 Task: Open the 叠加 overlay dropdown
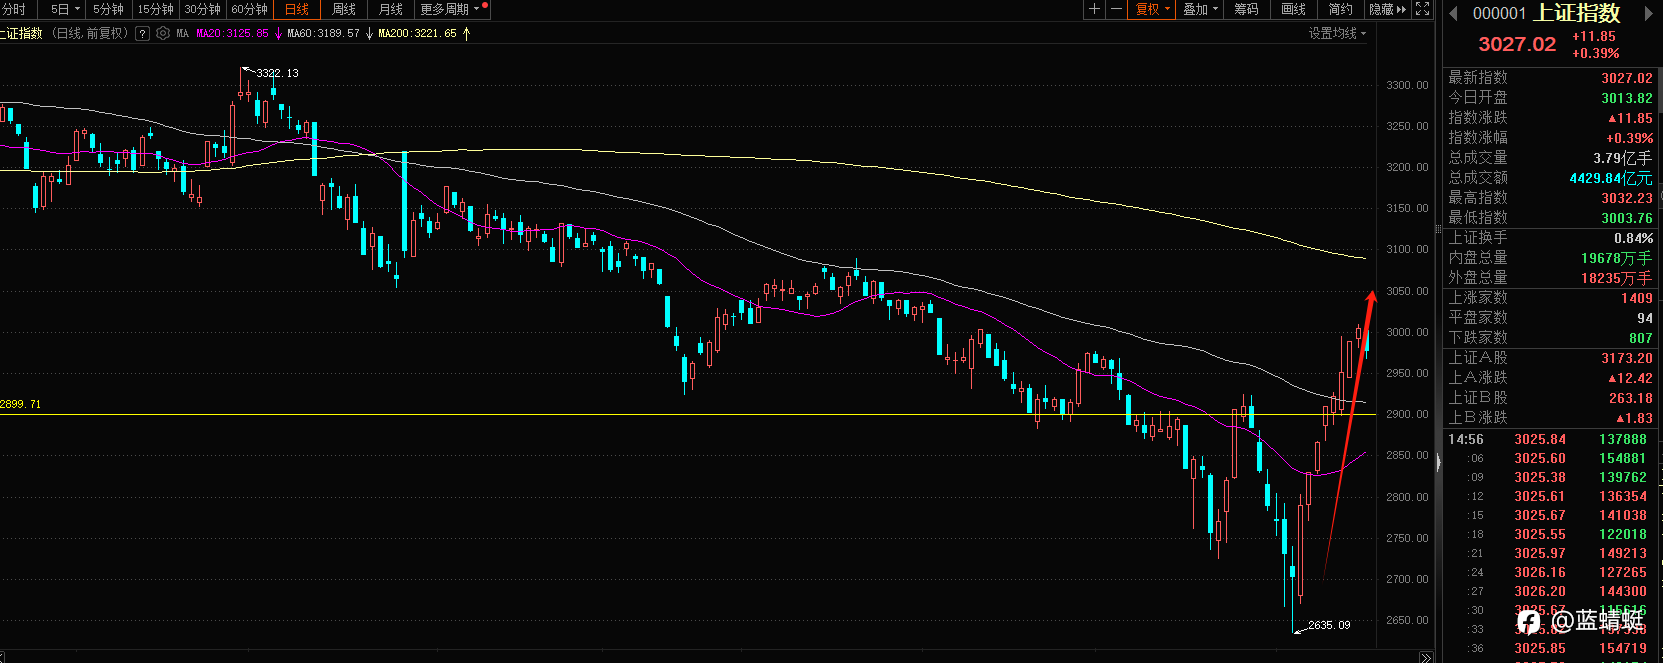tap(1200, 9)
